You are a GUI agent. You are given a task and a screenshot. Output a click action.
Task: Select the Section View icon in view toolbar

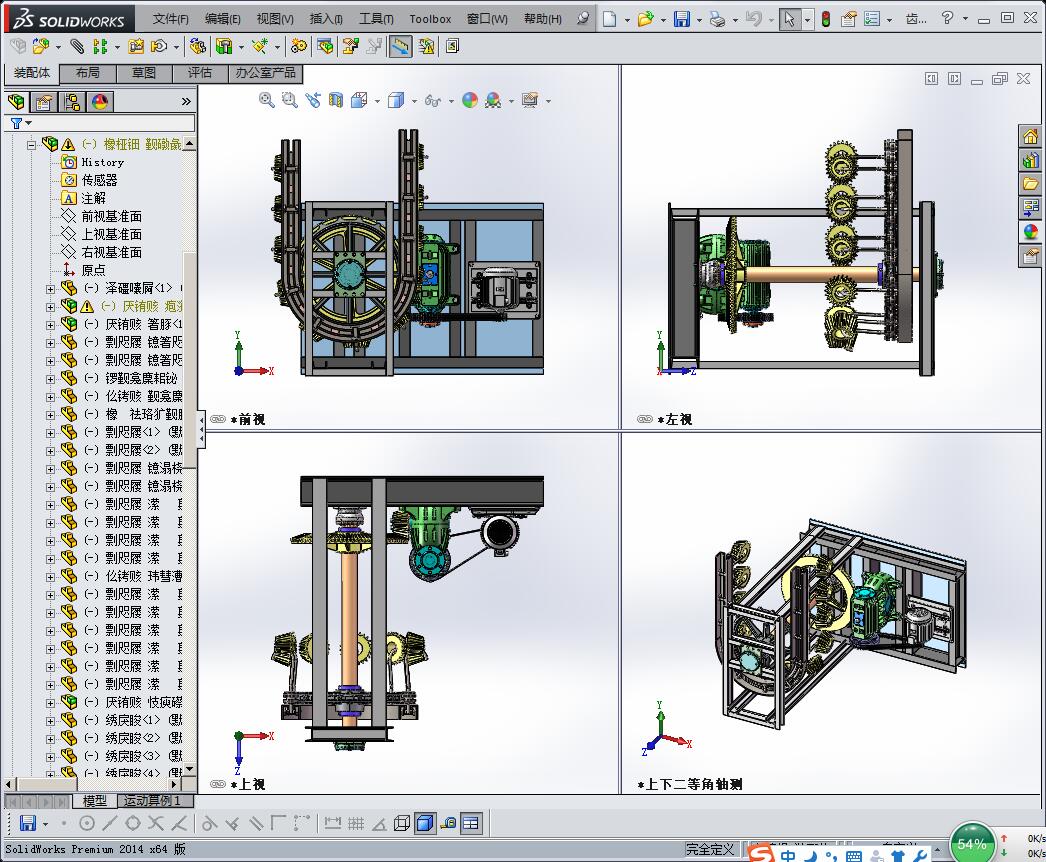(x=336, y=100)
